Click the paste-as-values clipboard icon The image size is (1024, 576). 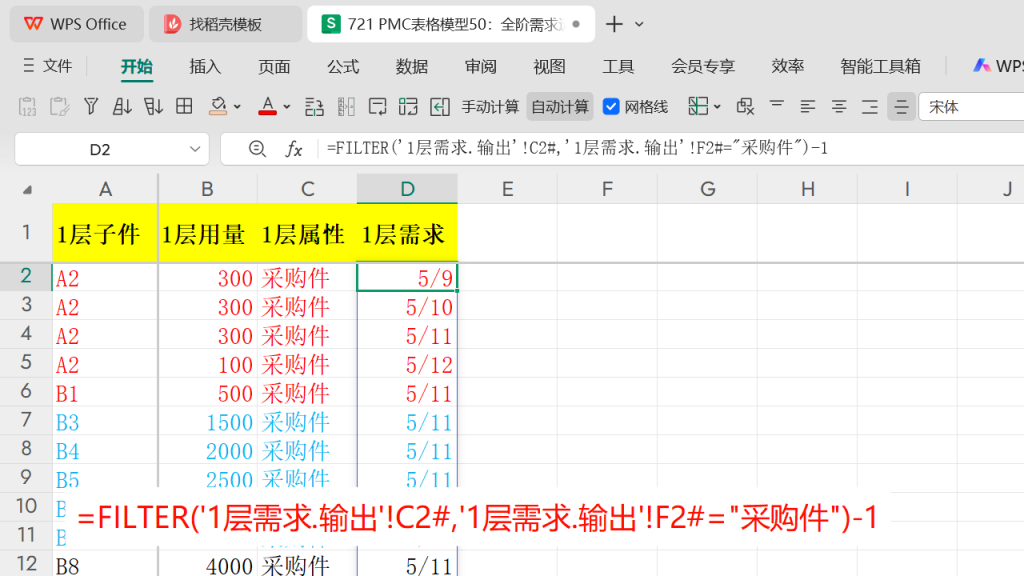[27, 106]
